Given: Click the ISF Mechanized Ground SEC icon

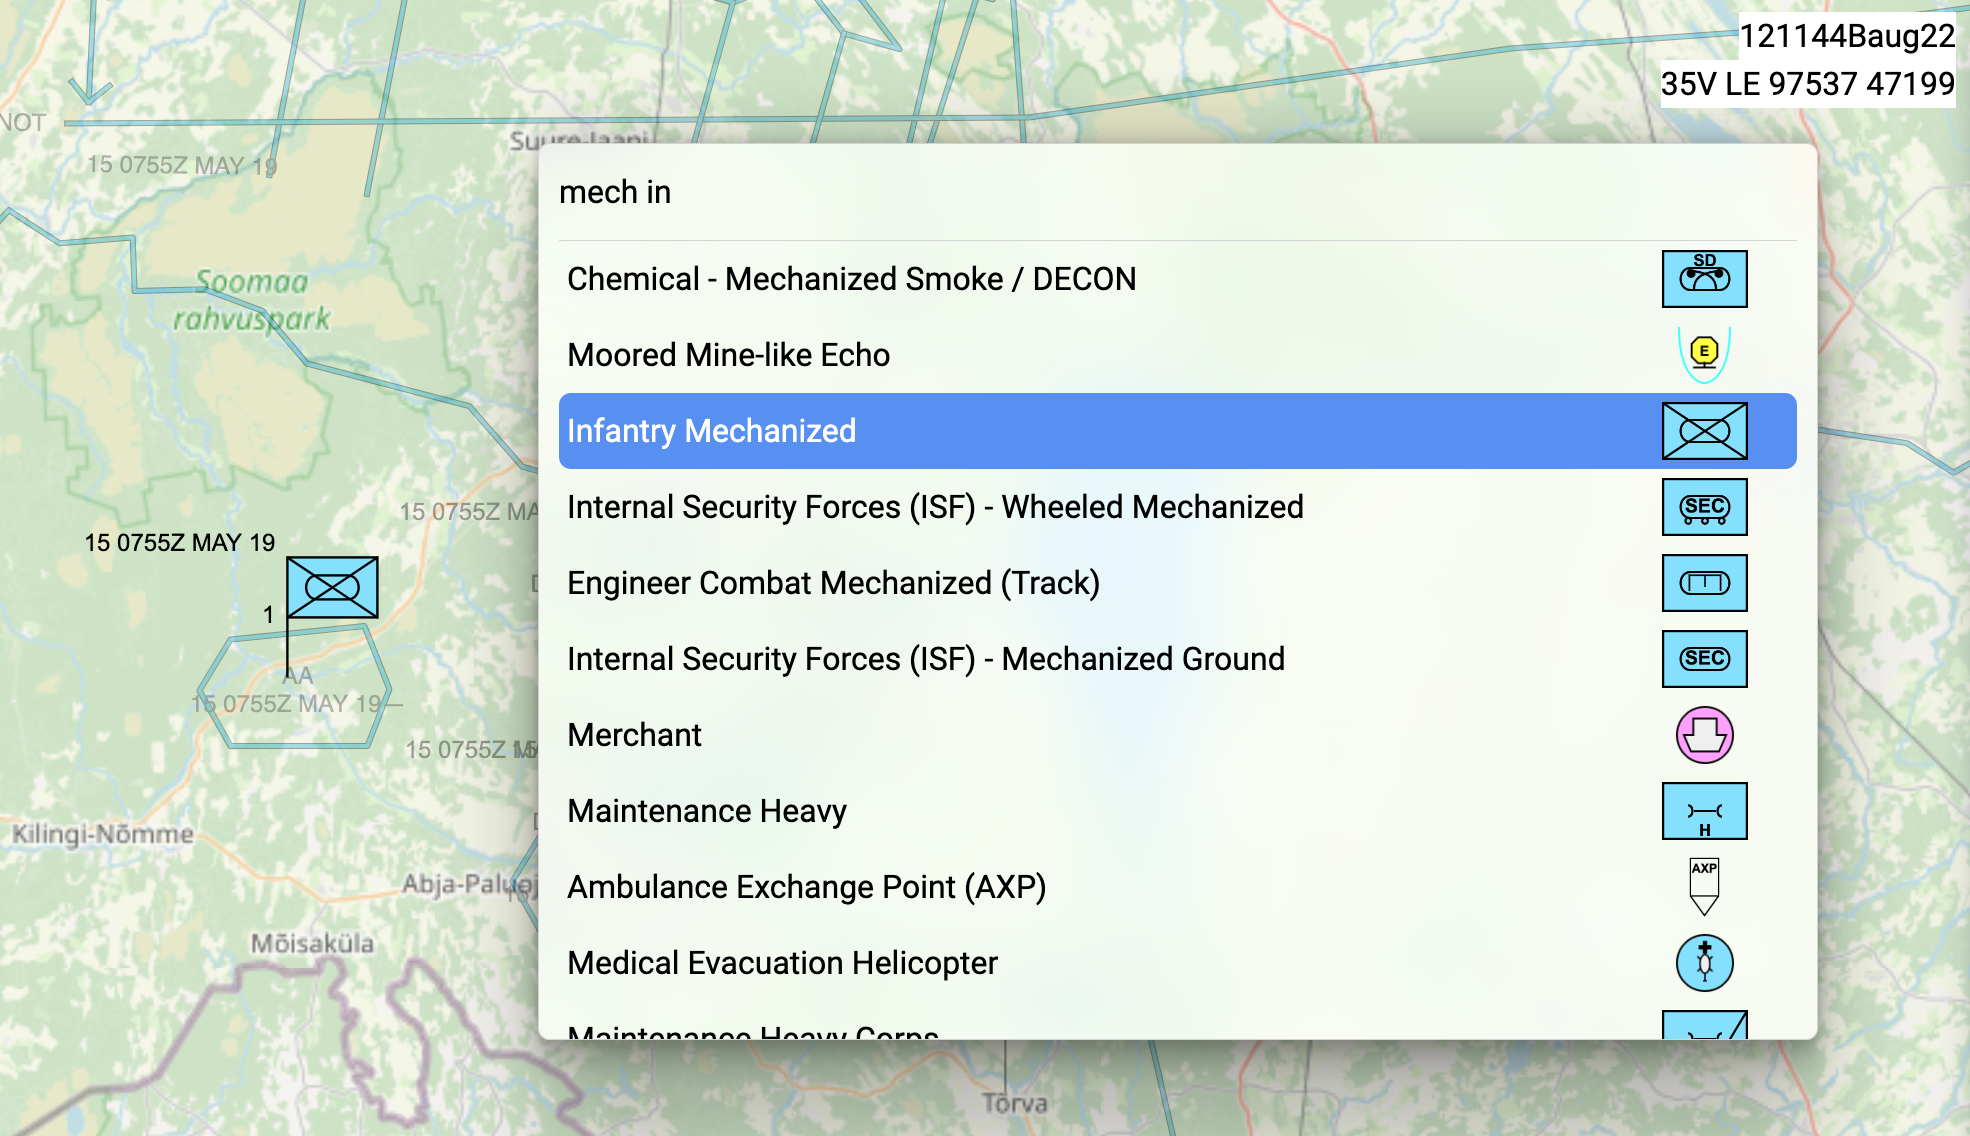Looking at the screenshot, I should (x=1704, y=659).
